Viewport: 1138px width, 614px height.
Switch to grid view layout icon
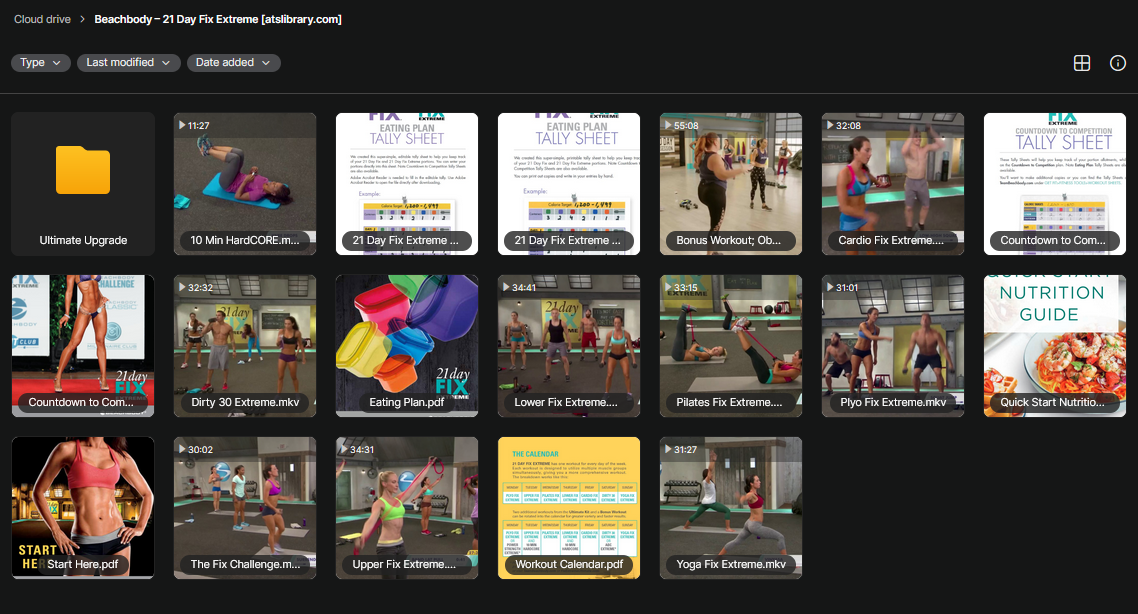pyautogui.click(x=1081, y=63)
